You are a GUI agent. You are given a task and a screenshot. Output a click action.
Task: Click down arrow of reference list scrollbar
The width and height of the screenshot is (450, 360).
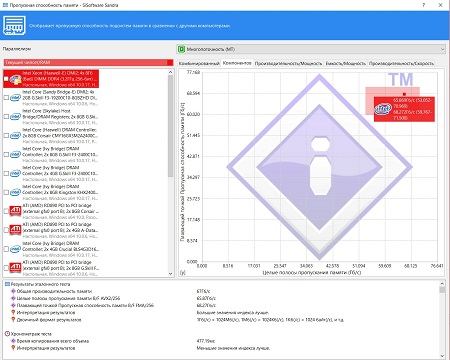tap(171, 274)
